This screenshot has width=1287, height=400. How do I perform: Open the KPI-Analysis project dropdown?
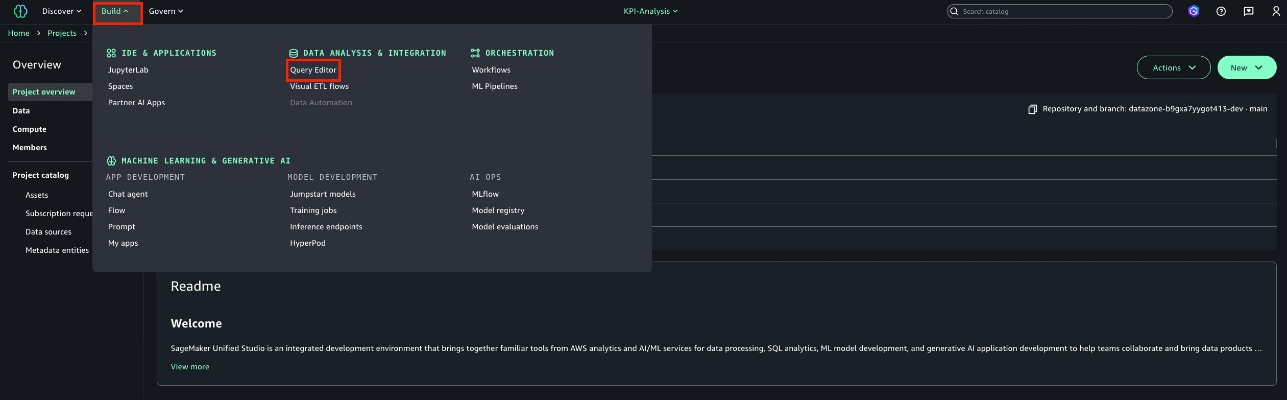pos(650,11)
